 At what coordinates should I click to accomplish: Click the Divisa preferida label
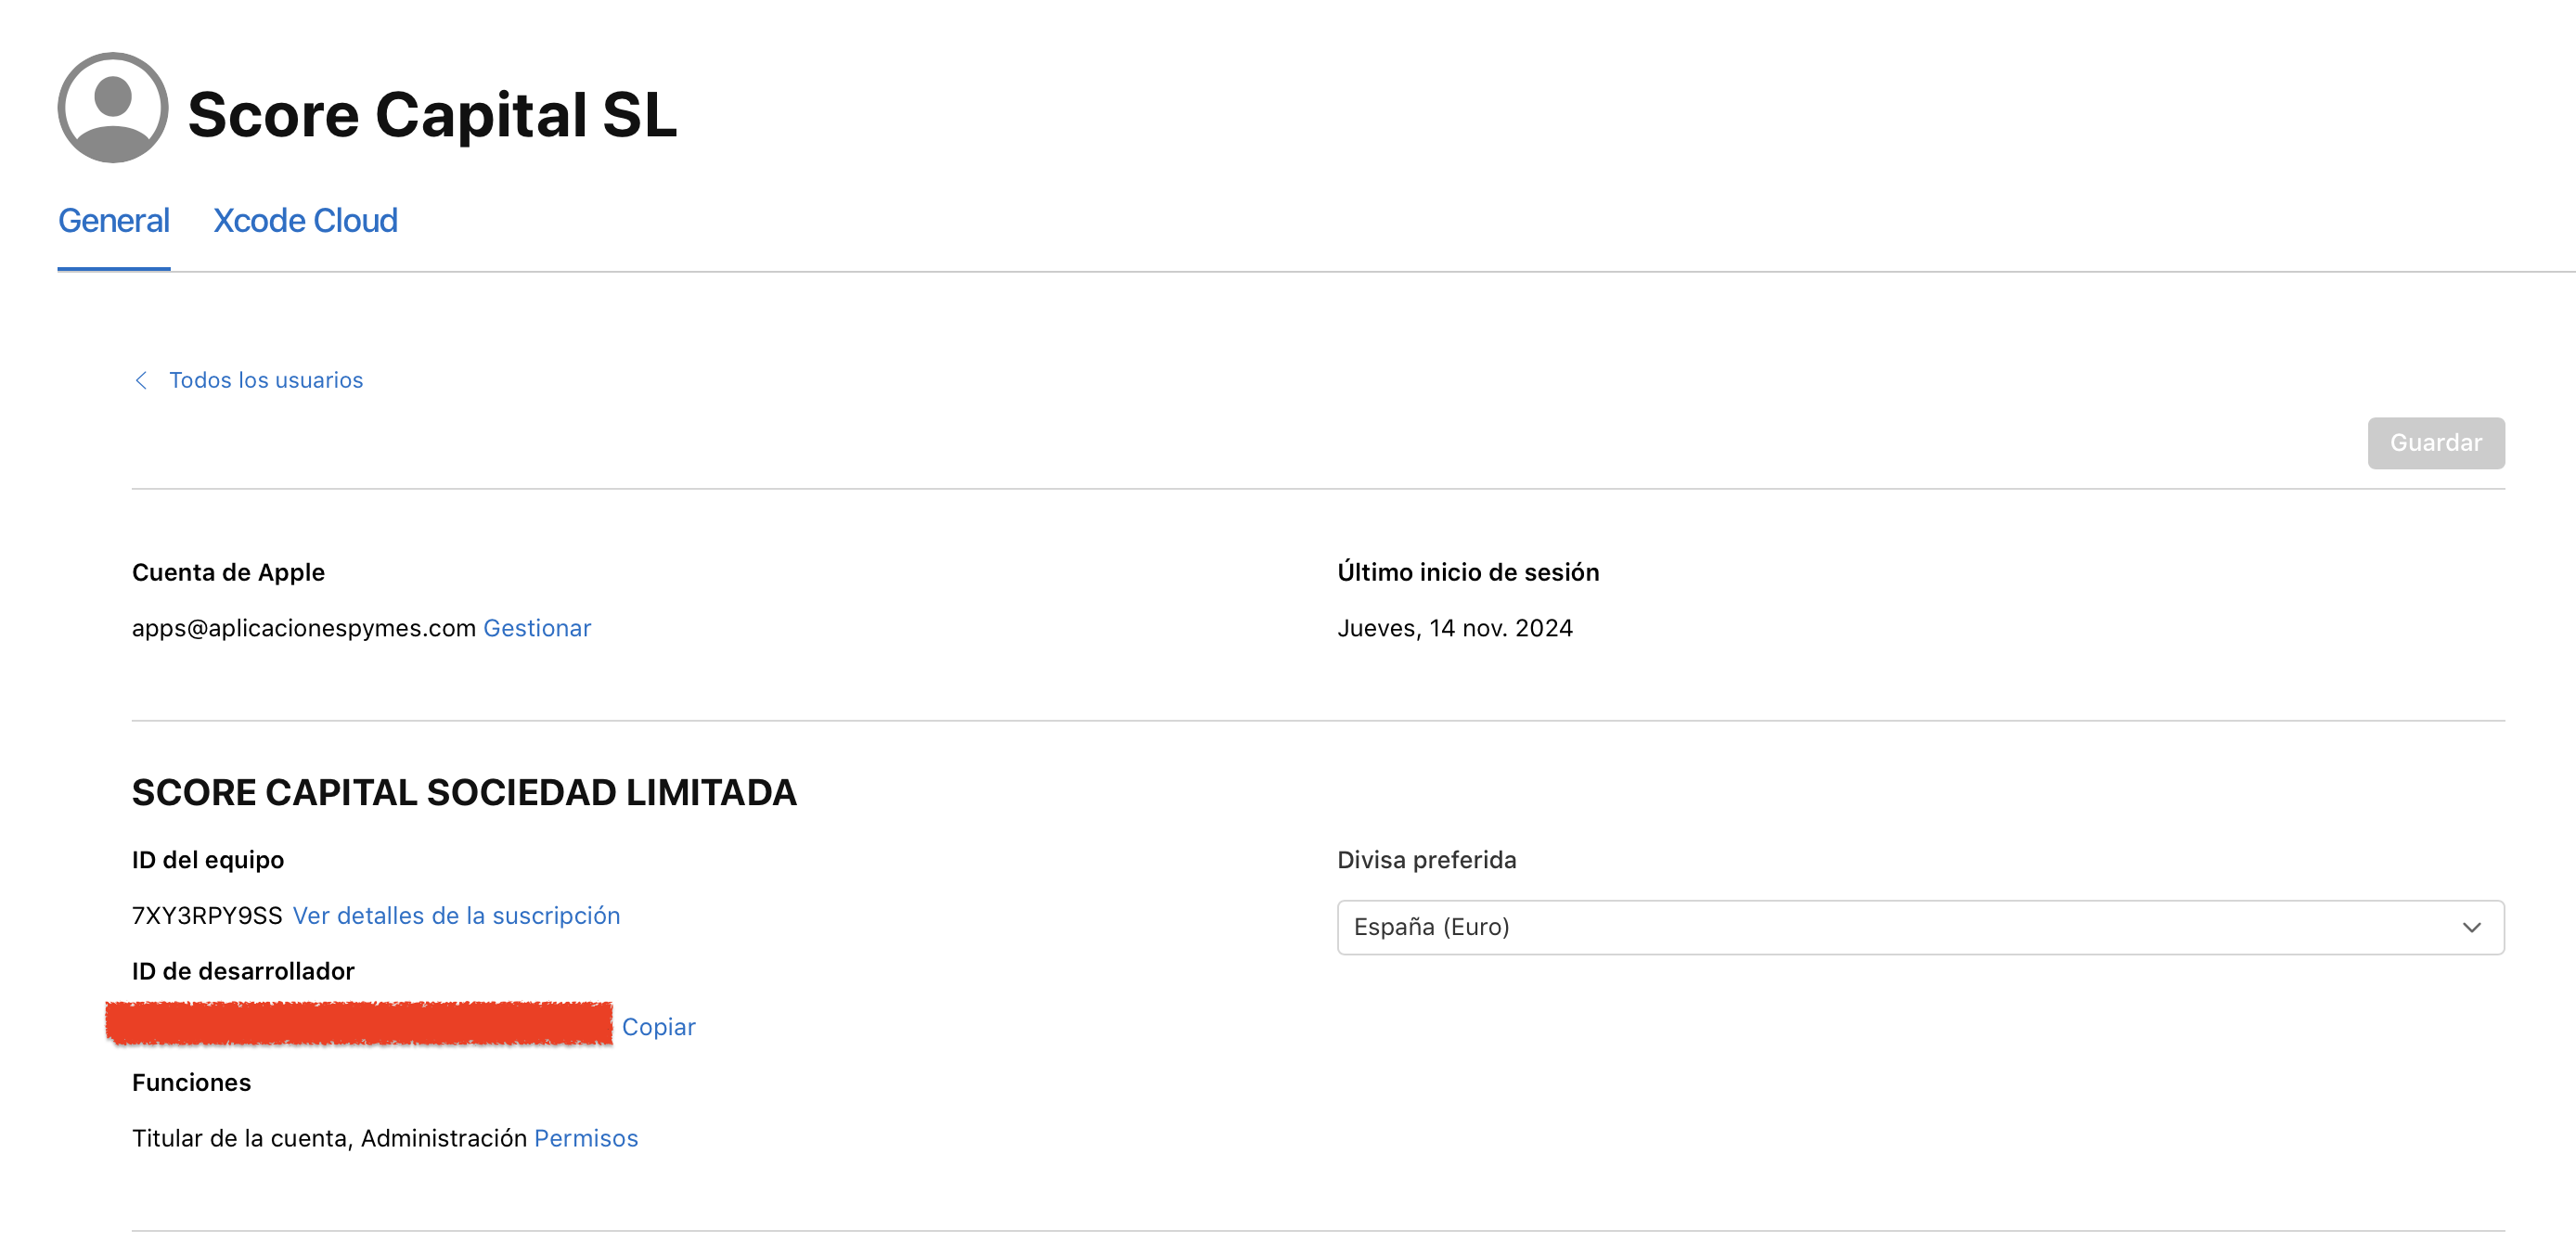pyautogui.click(x=1426, y=860)
